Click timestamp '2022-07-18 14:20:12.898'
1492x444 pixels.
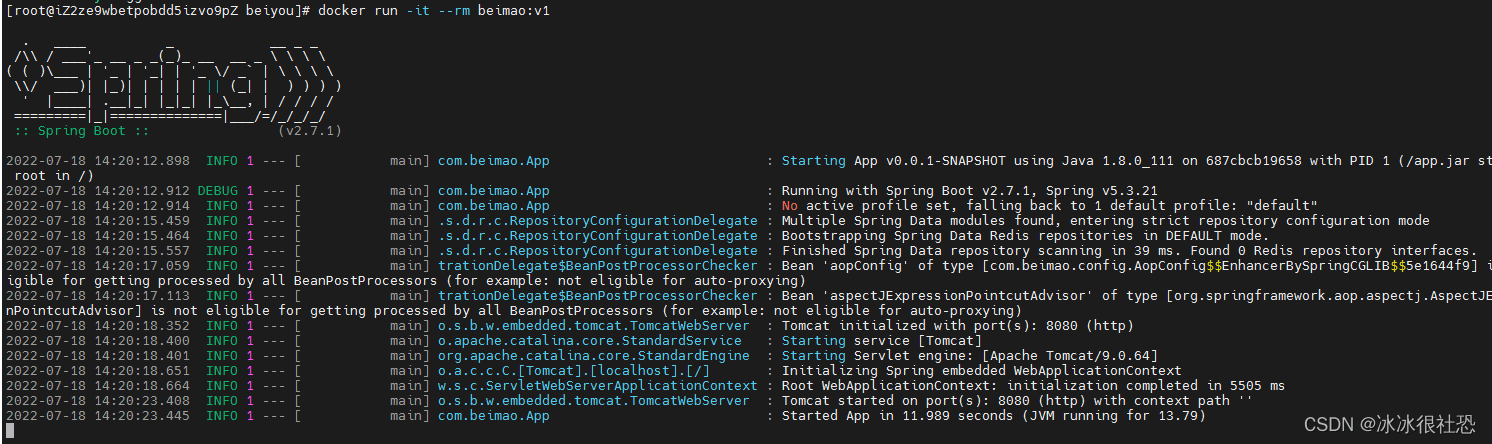(x=97, y=161)
